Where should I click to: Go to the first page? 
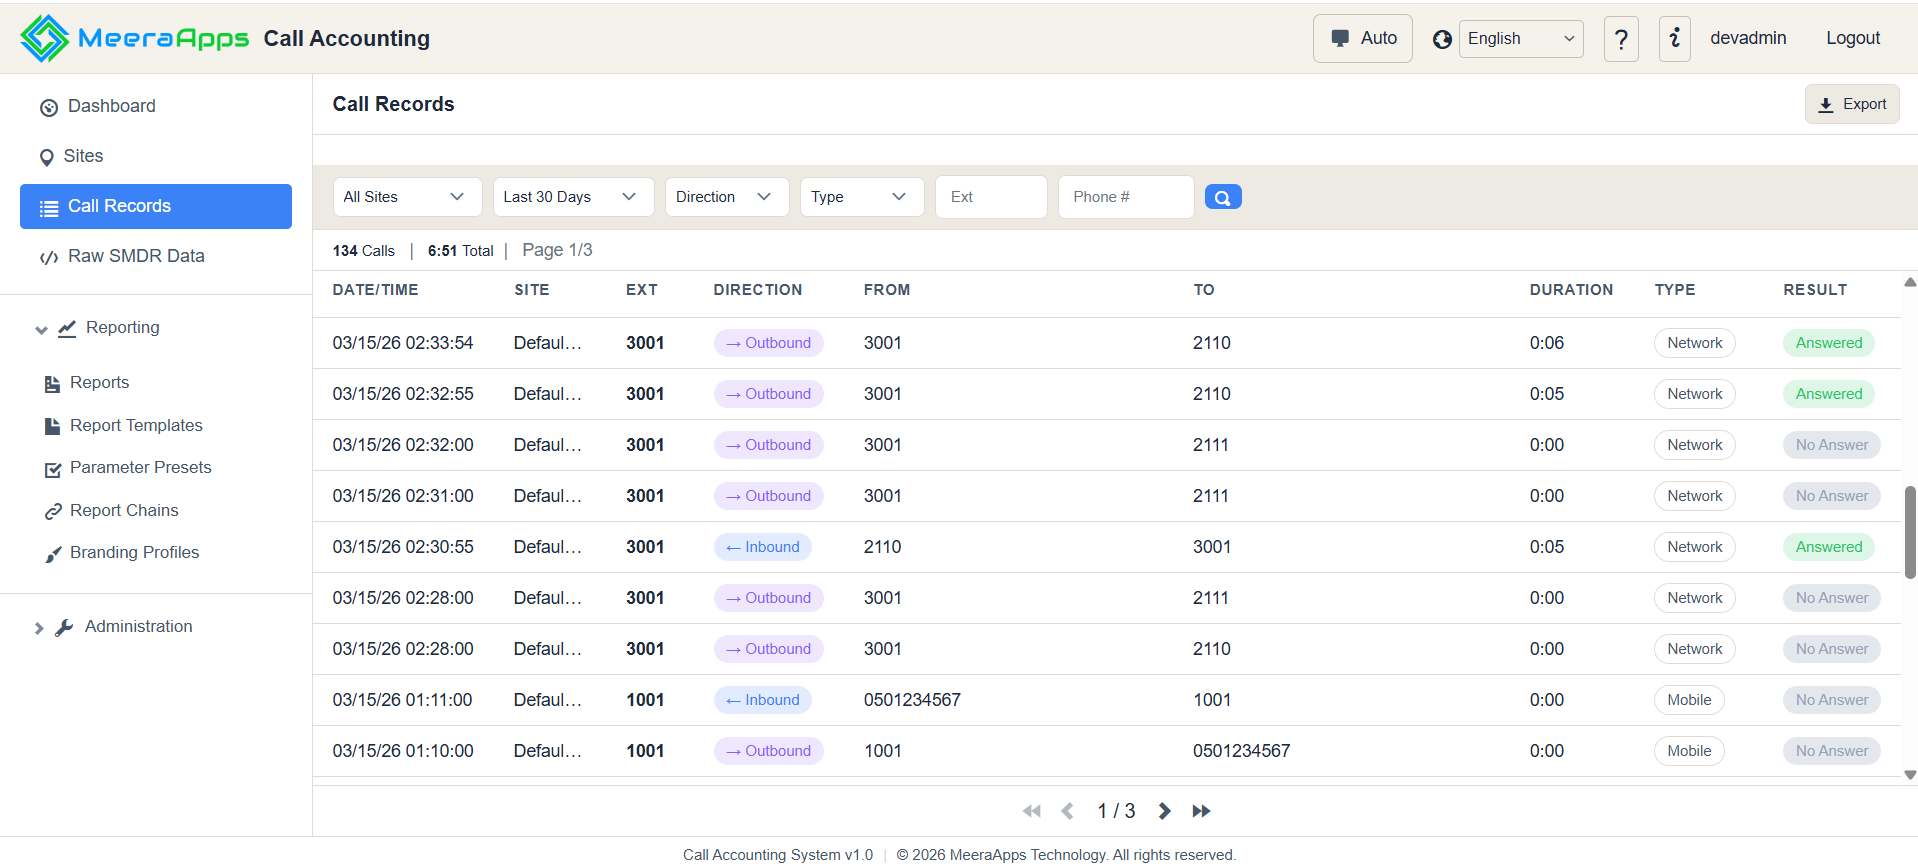1032,811
